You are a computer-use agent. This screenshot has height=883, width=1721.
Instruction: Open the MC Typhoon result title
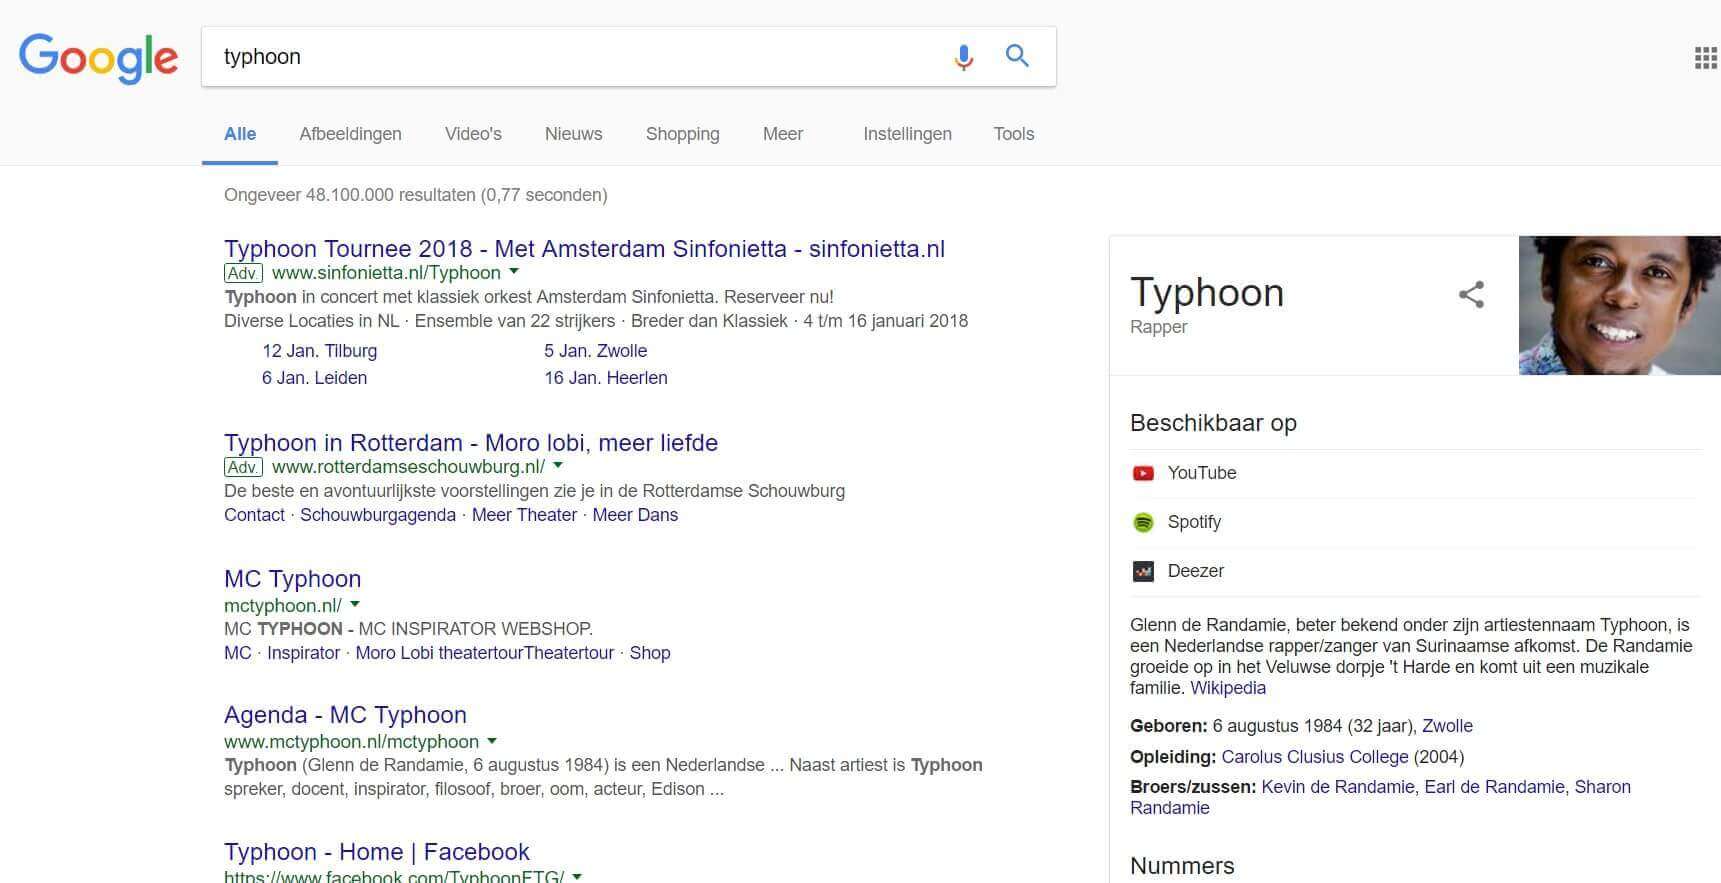click(292, 578)
